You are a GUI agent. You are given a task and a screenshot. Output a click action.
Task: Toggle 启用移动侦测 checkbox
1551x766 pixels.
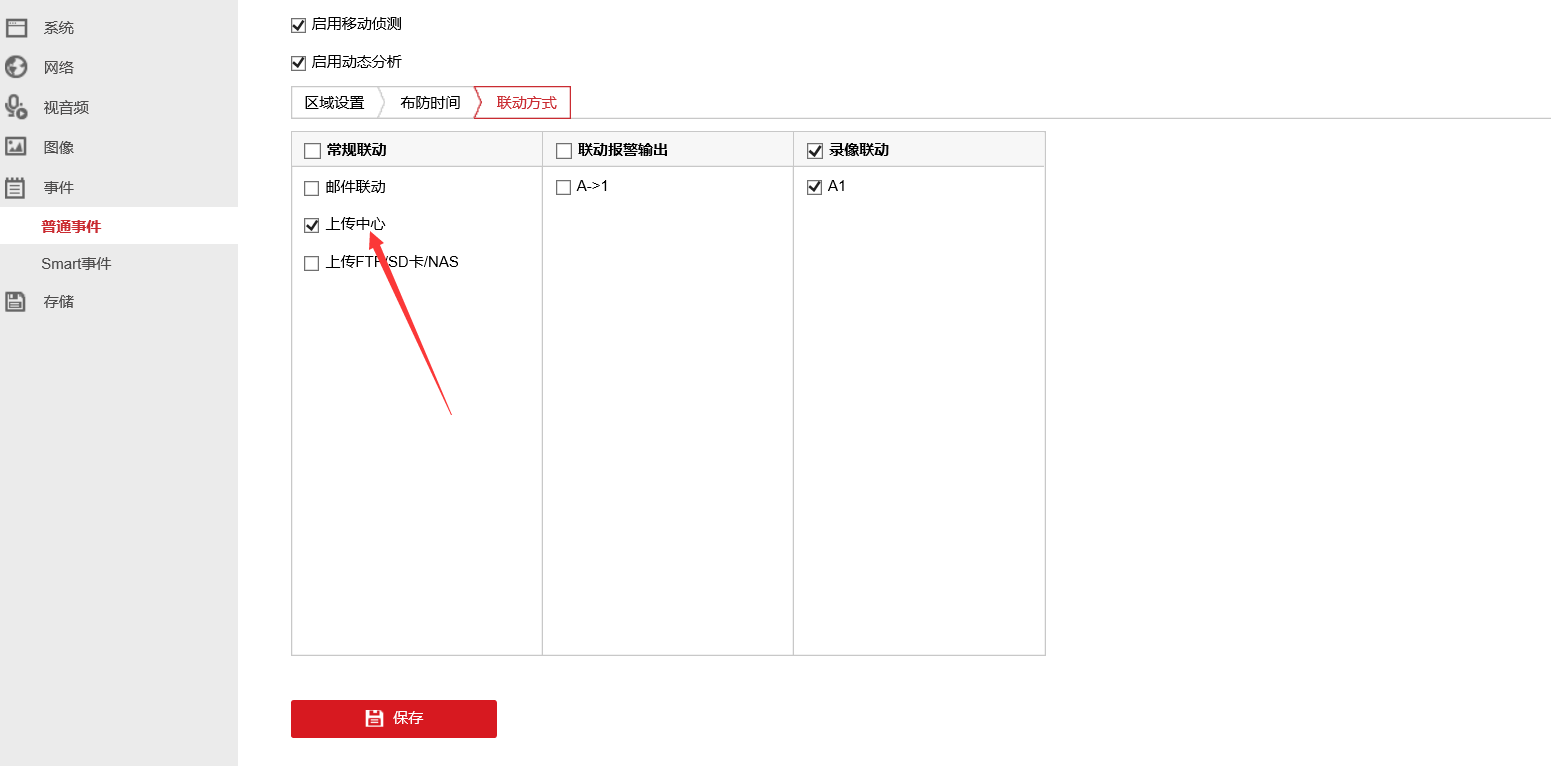point(298,25)
